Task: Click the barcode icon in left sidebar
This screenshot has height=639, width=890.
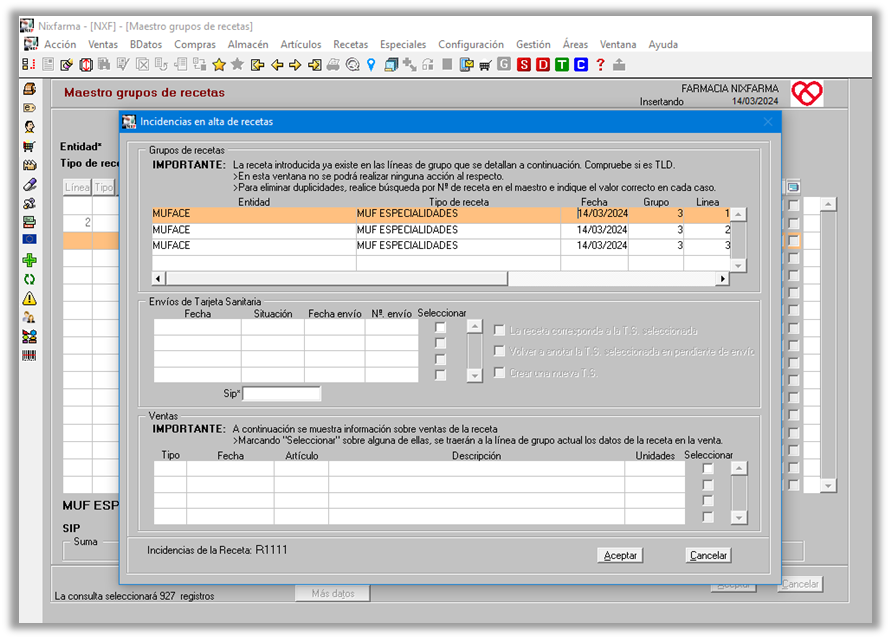Action: point(30,356)
